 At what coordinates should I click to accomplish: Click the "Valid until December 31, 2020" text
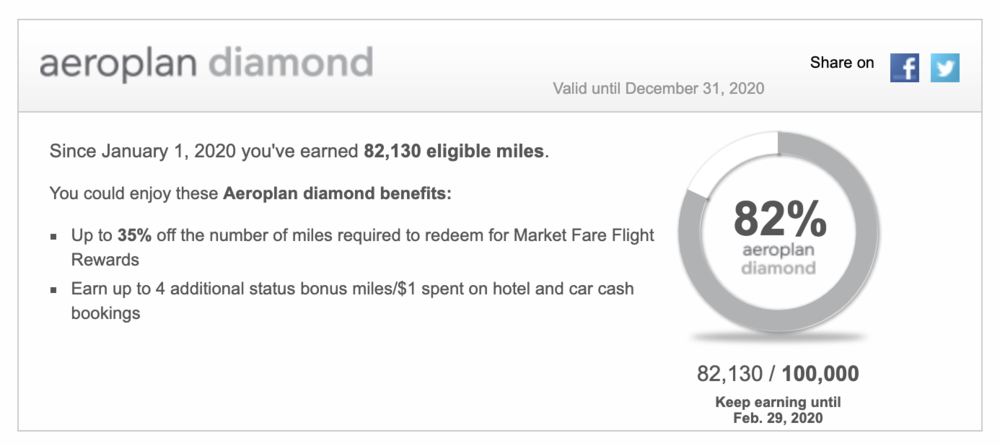(658, 88)
